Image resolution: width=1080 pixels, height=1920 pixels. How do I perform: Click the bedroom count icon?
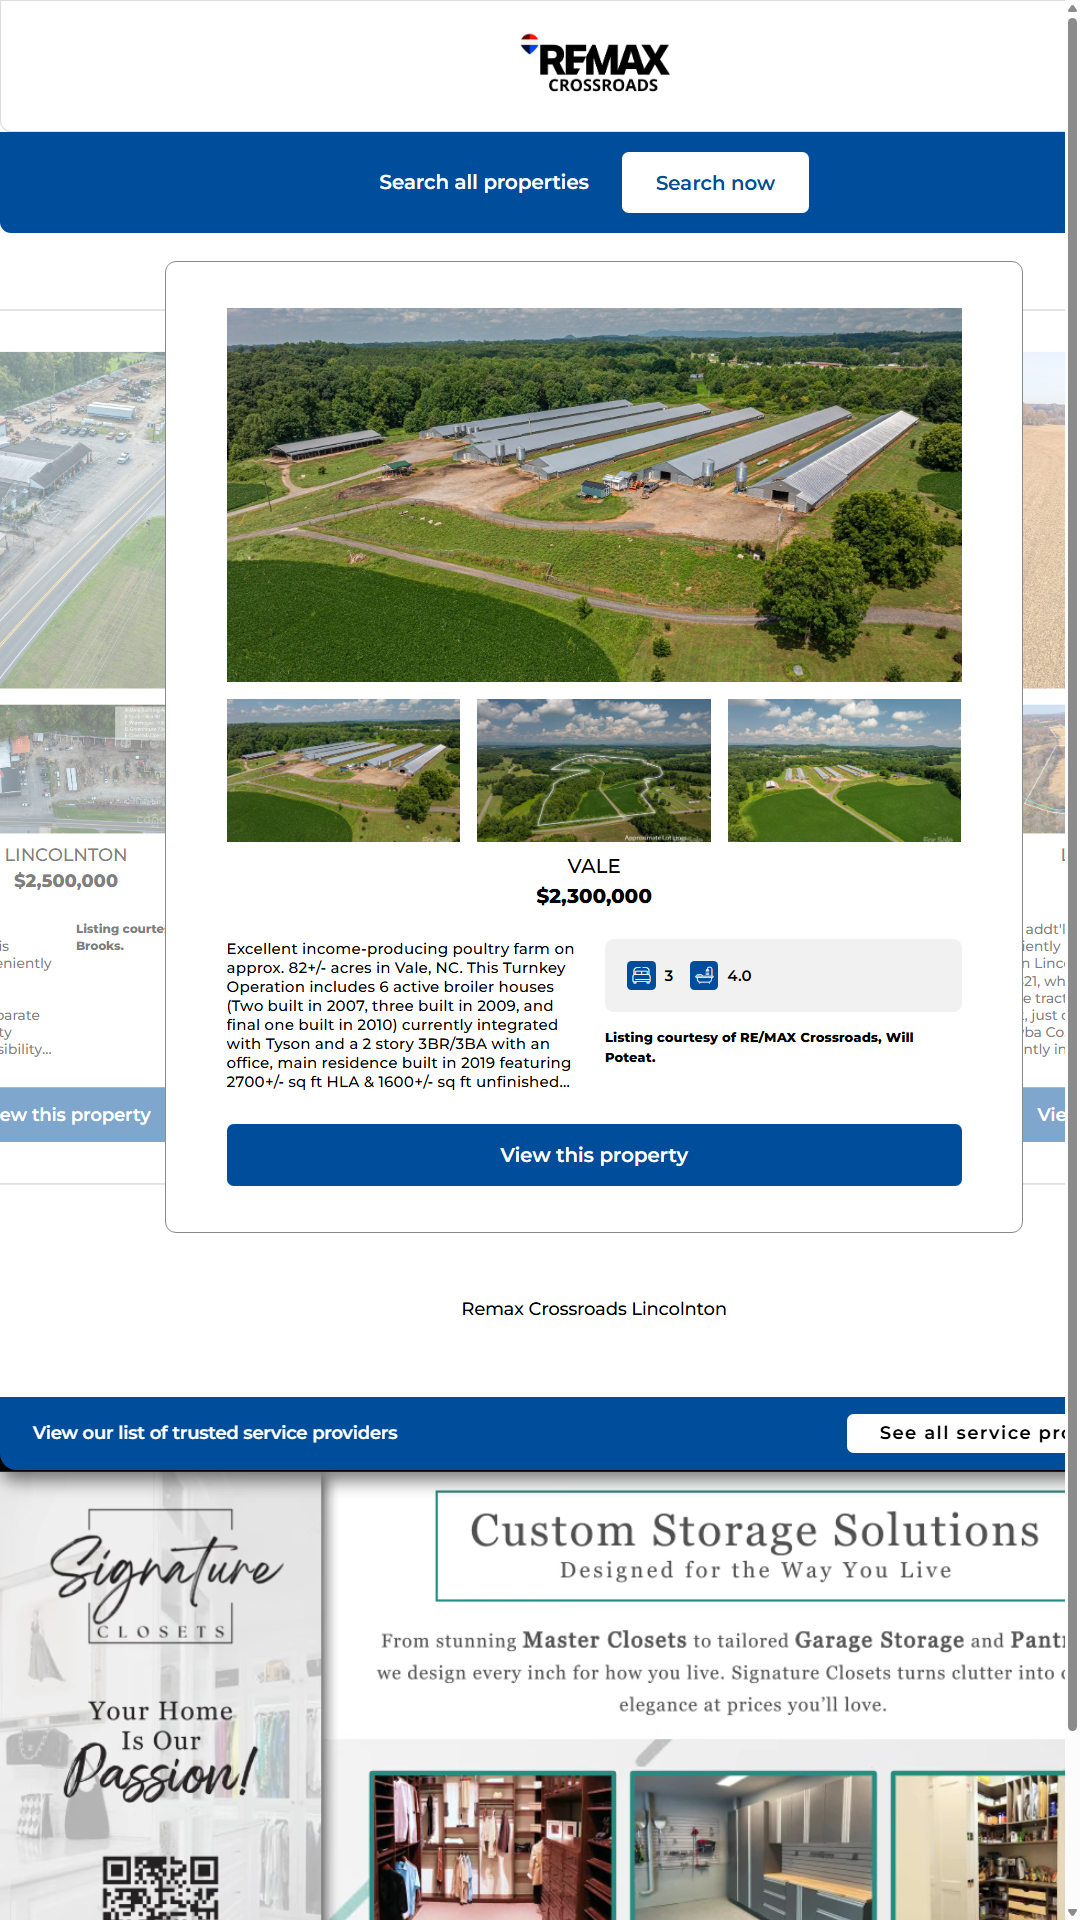[641, 975]
